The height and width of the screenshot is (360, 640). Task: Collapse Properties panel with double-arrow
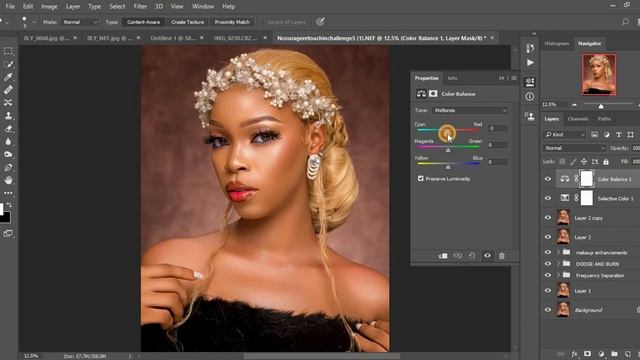tap(501, 78)
